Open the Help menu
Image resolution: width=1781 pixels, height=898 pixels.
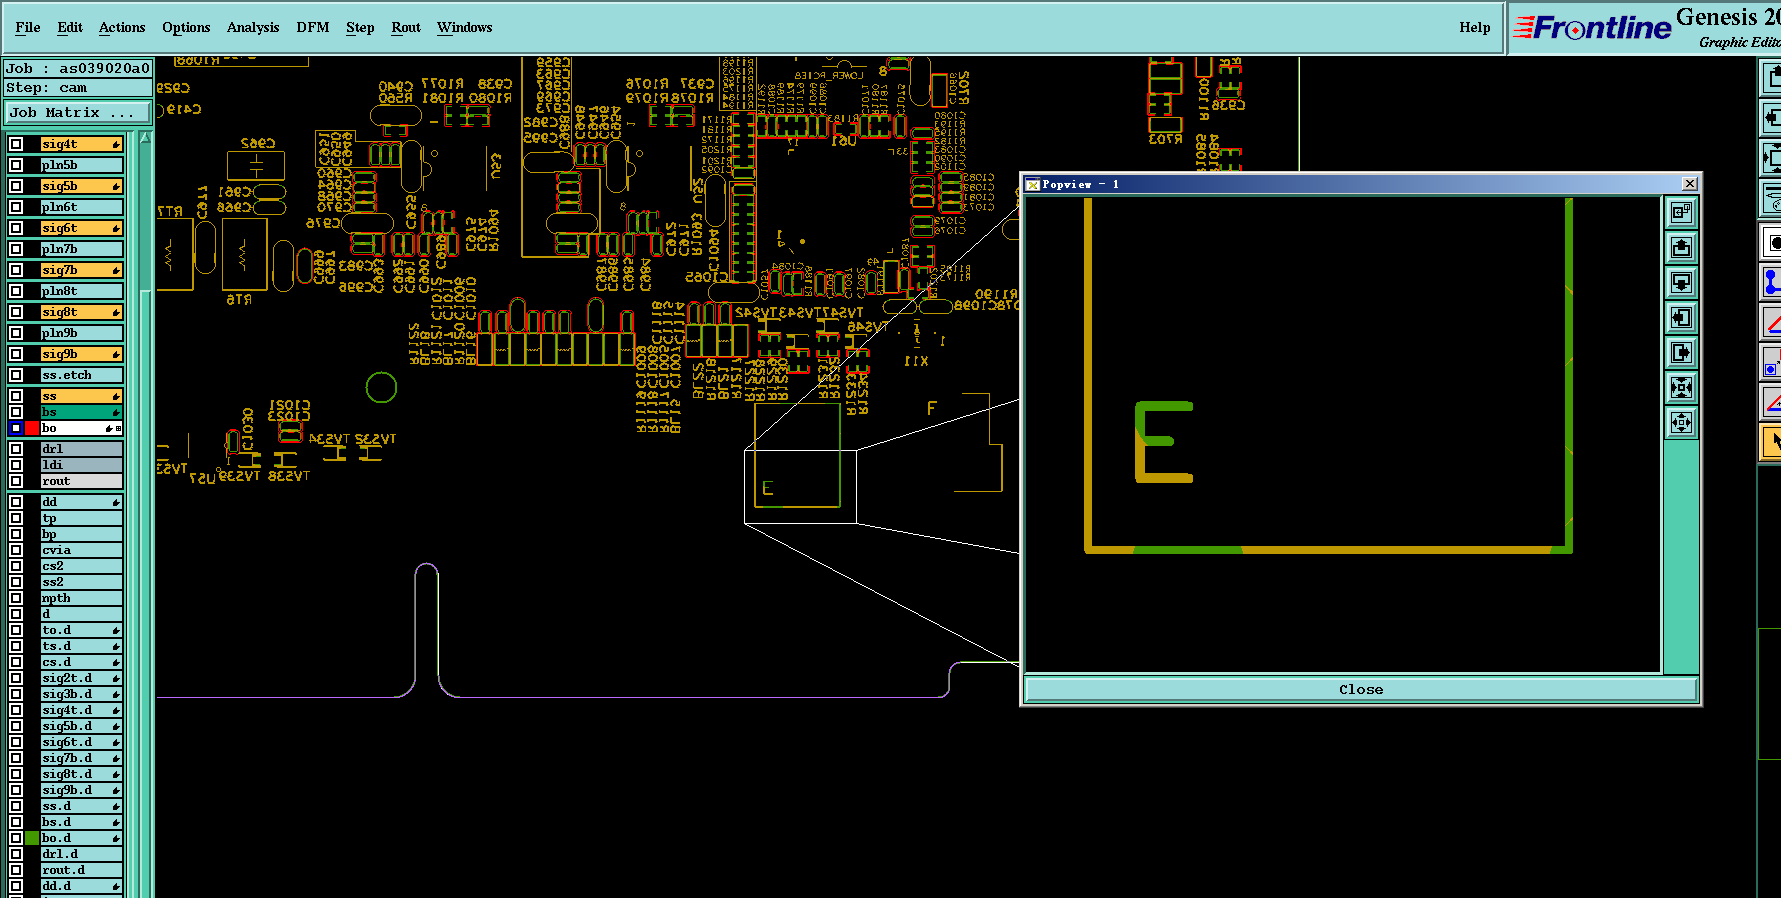(x=1475, y=27)
